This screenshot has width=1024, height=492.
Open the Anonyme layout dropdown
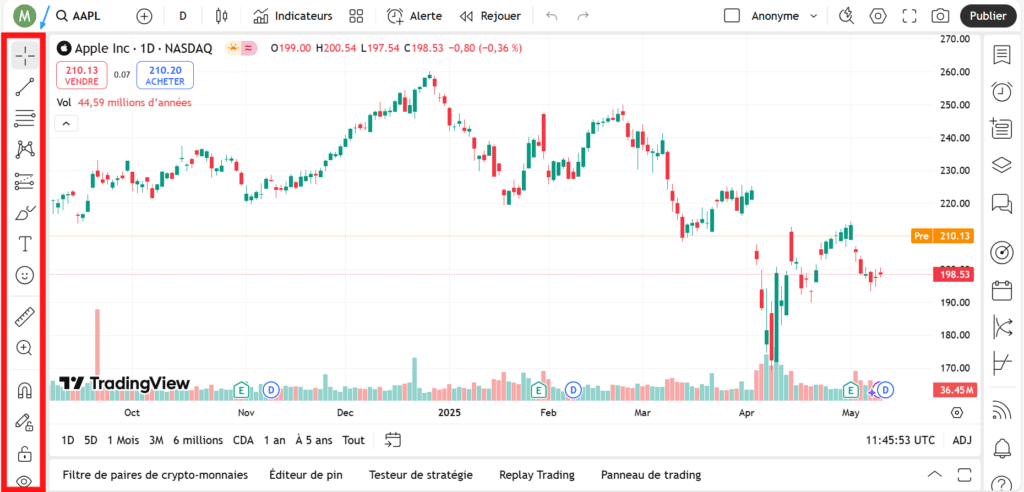[784, 16]
